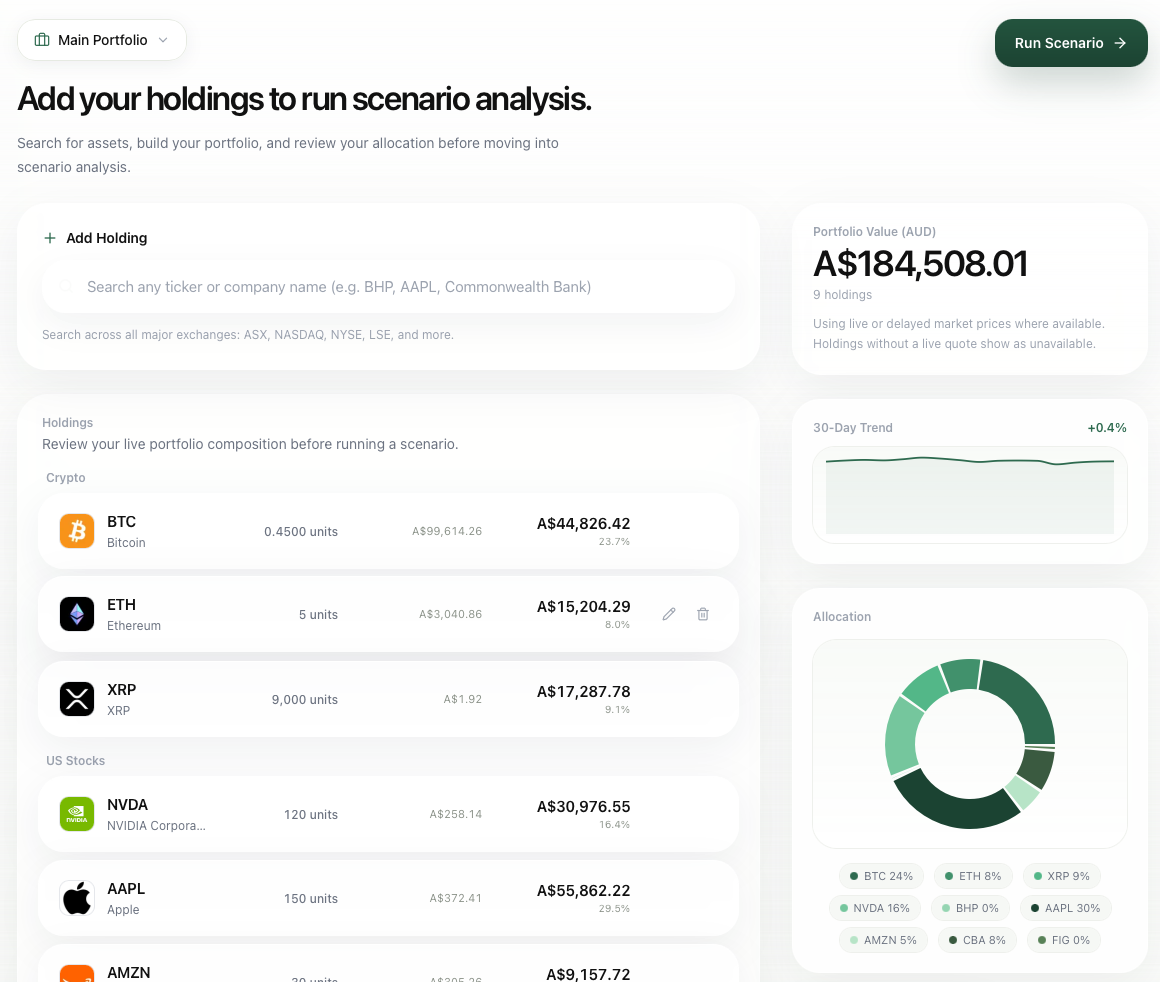Click the 0.4500 units text
1160x982 pixels.
coord(300,531)
